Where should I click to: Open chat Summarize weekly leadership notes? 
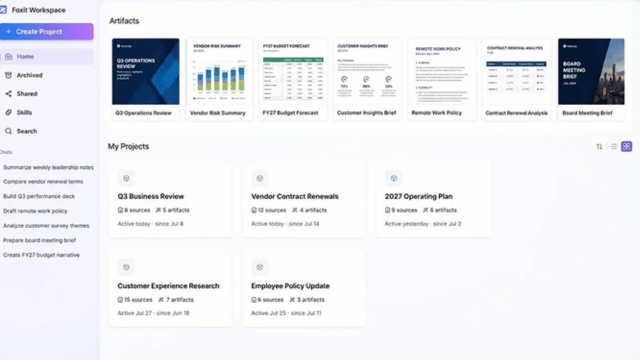(x=48, y=167)
